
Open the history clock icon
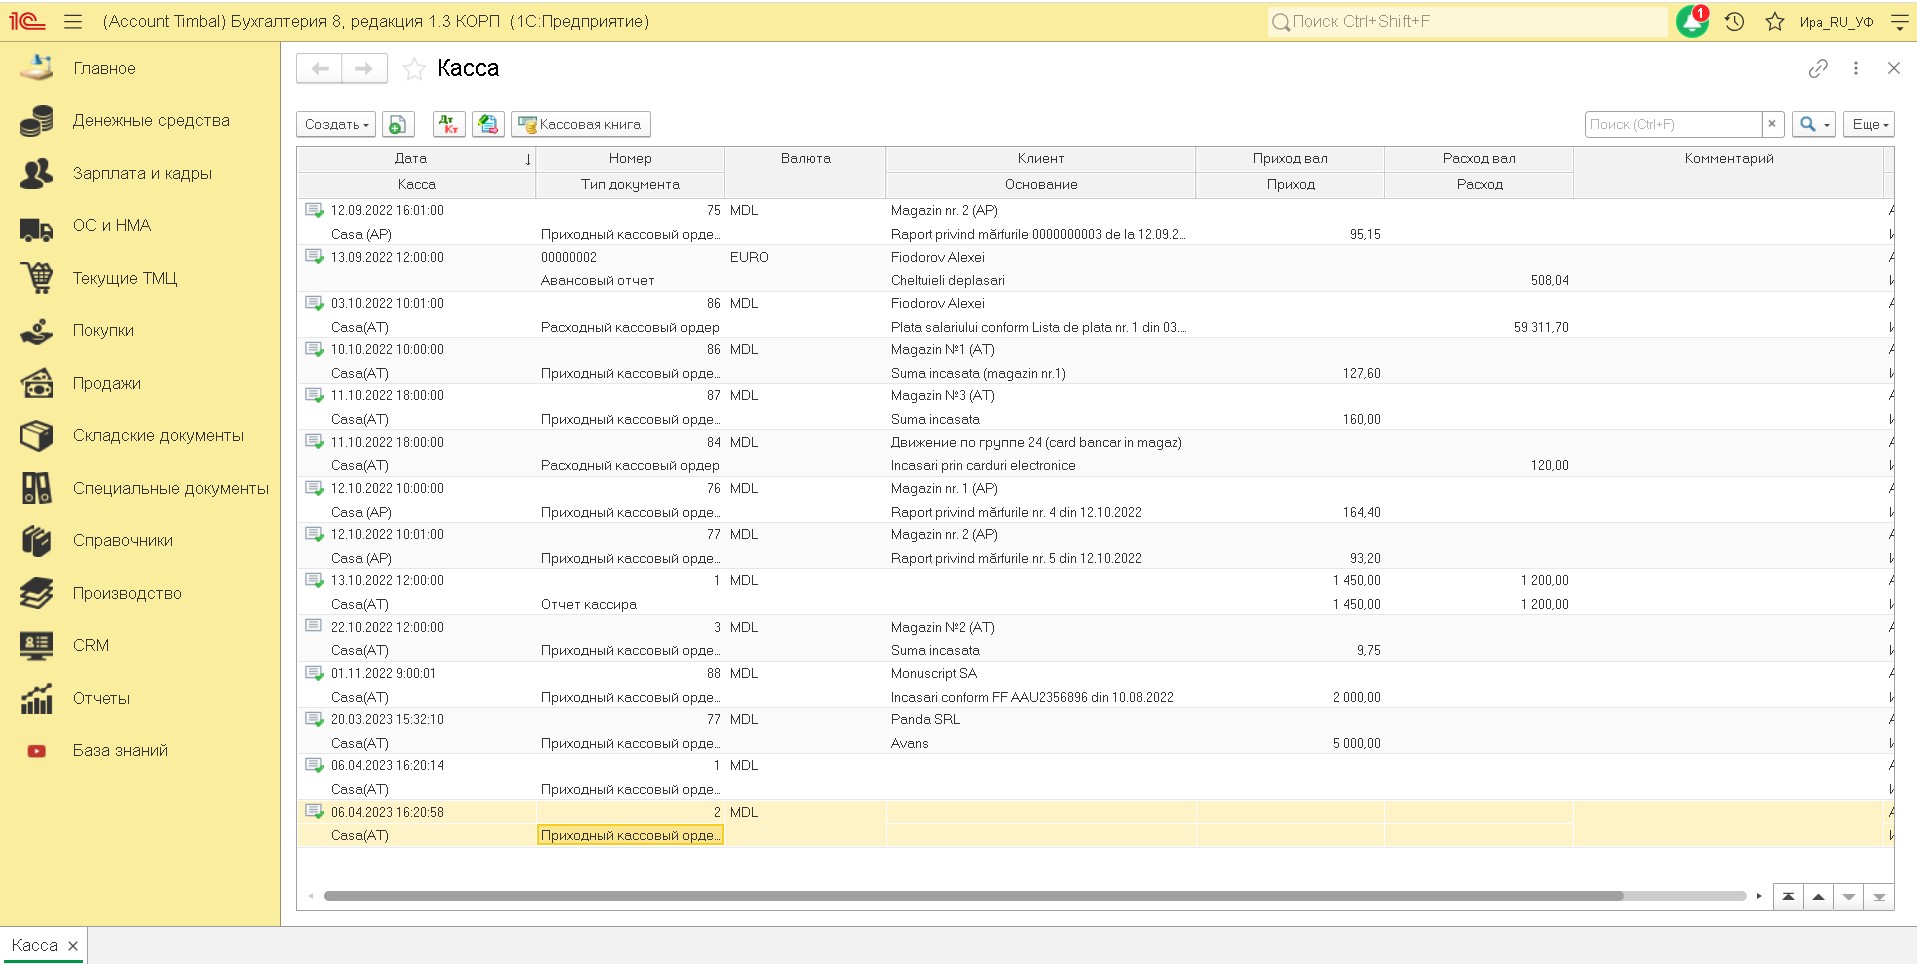pyautogui.click(x=1735, y=21)
